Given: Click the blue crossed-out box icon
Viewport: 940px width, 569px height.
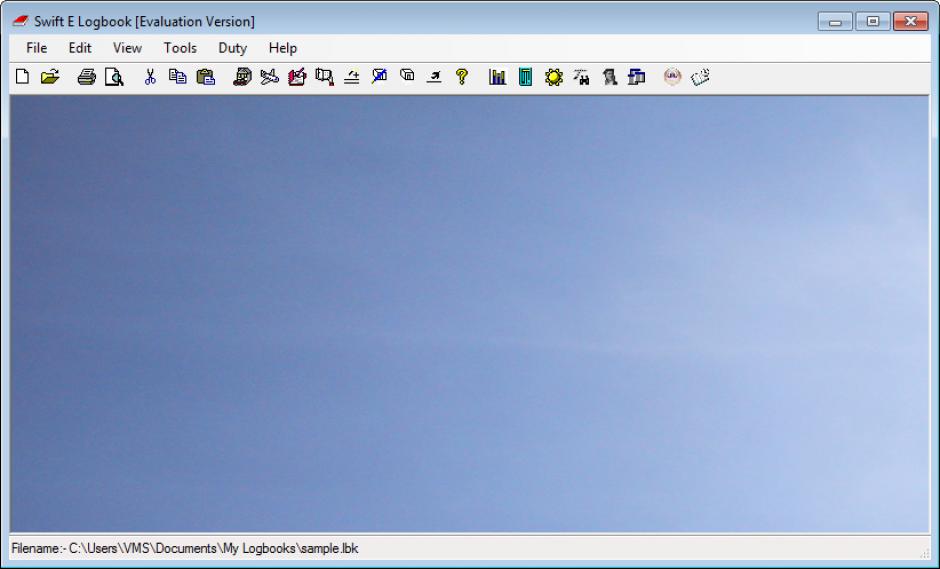Looking at the screenshot, I should click(379, 76).
